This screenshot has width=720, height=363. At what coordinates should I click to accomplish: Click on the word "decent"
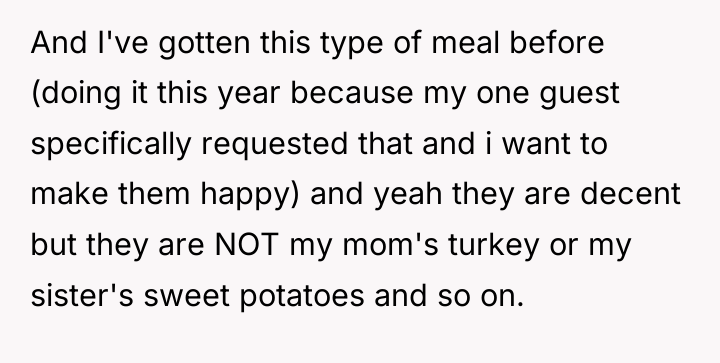tap(630, 194)
